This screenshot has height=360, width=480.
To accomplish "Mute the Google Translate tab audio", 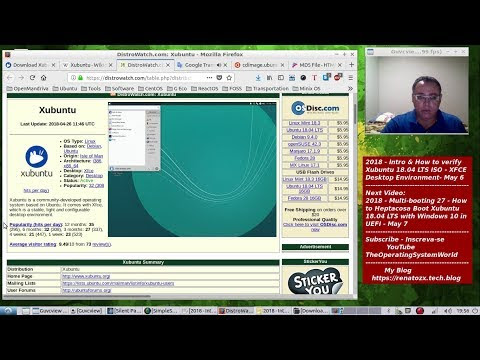I will (219, 65).
